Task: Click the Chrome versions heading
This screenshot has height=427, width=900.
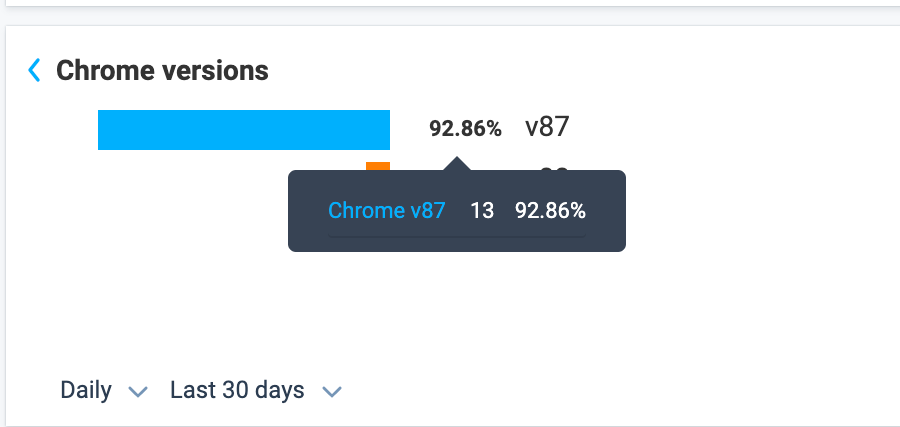Action: pyautogui.click(x=162, y=70)
